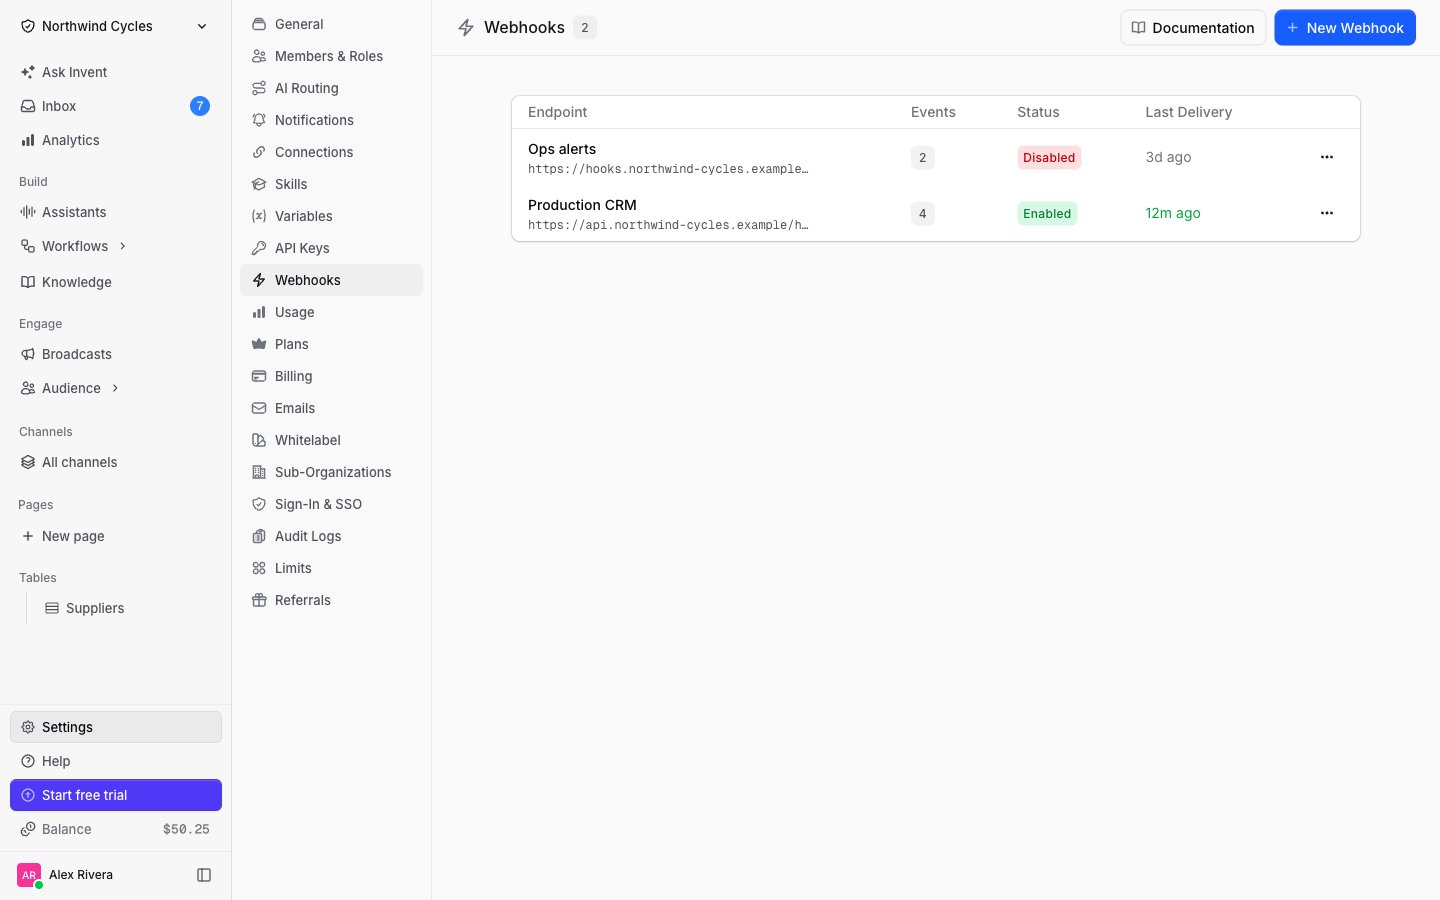Click the api.northwind-cycles URL text
1440x900 pixels.
point(668,225)
